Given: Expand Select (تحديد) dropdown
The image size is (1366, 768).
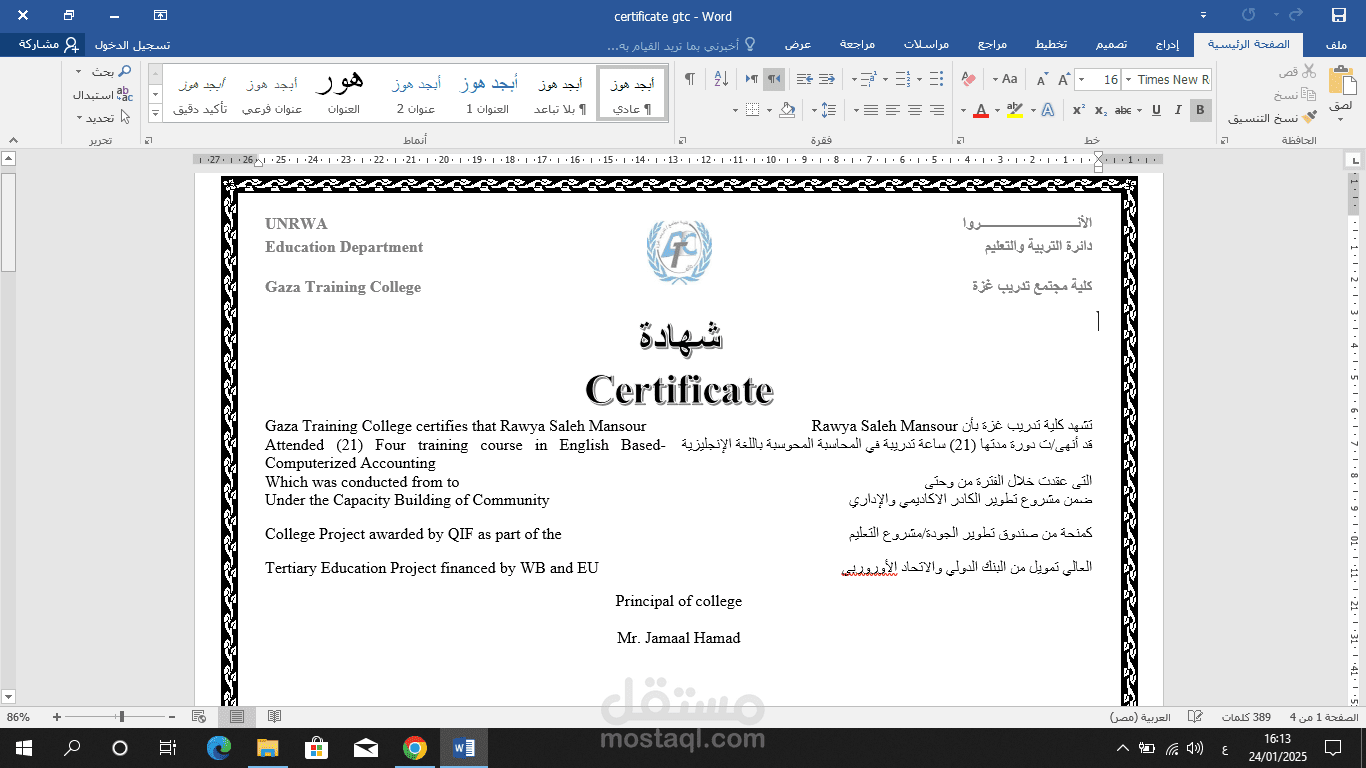Looking at the screenshot, I should click(x=100, y=118).
